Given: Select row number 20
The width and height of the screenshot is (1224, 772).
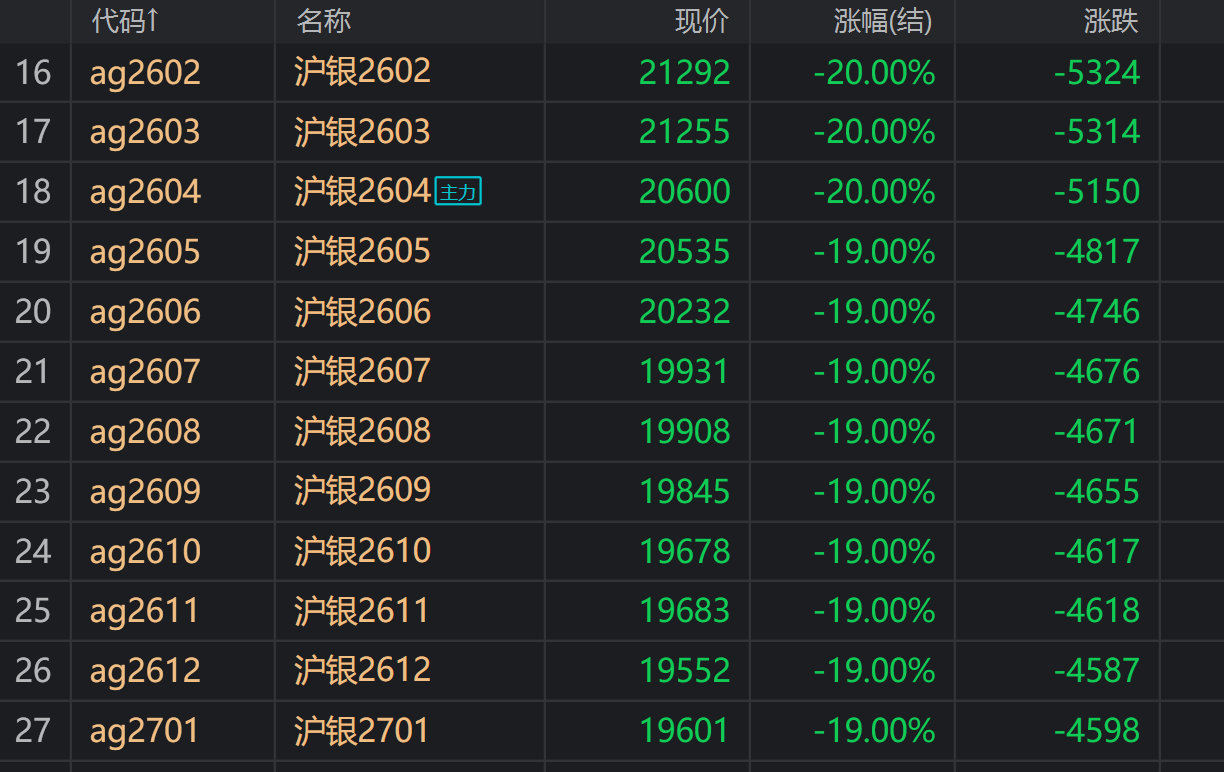Looking at the screenshot, I should [x=33, y=311].
